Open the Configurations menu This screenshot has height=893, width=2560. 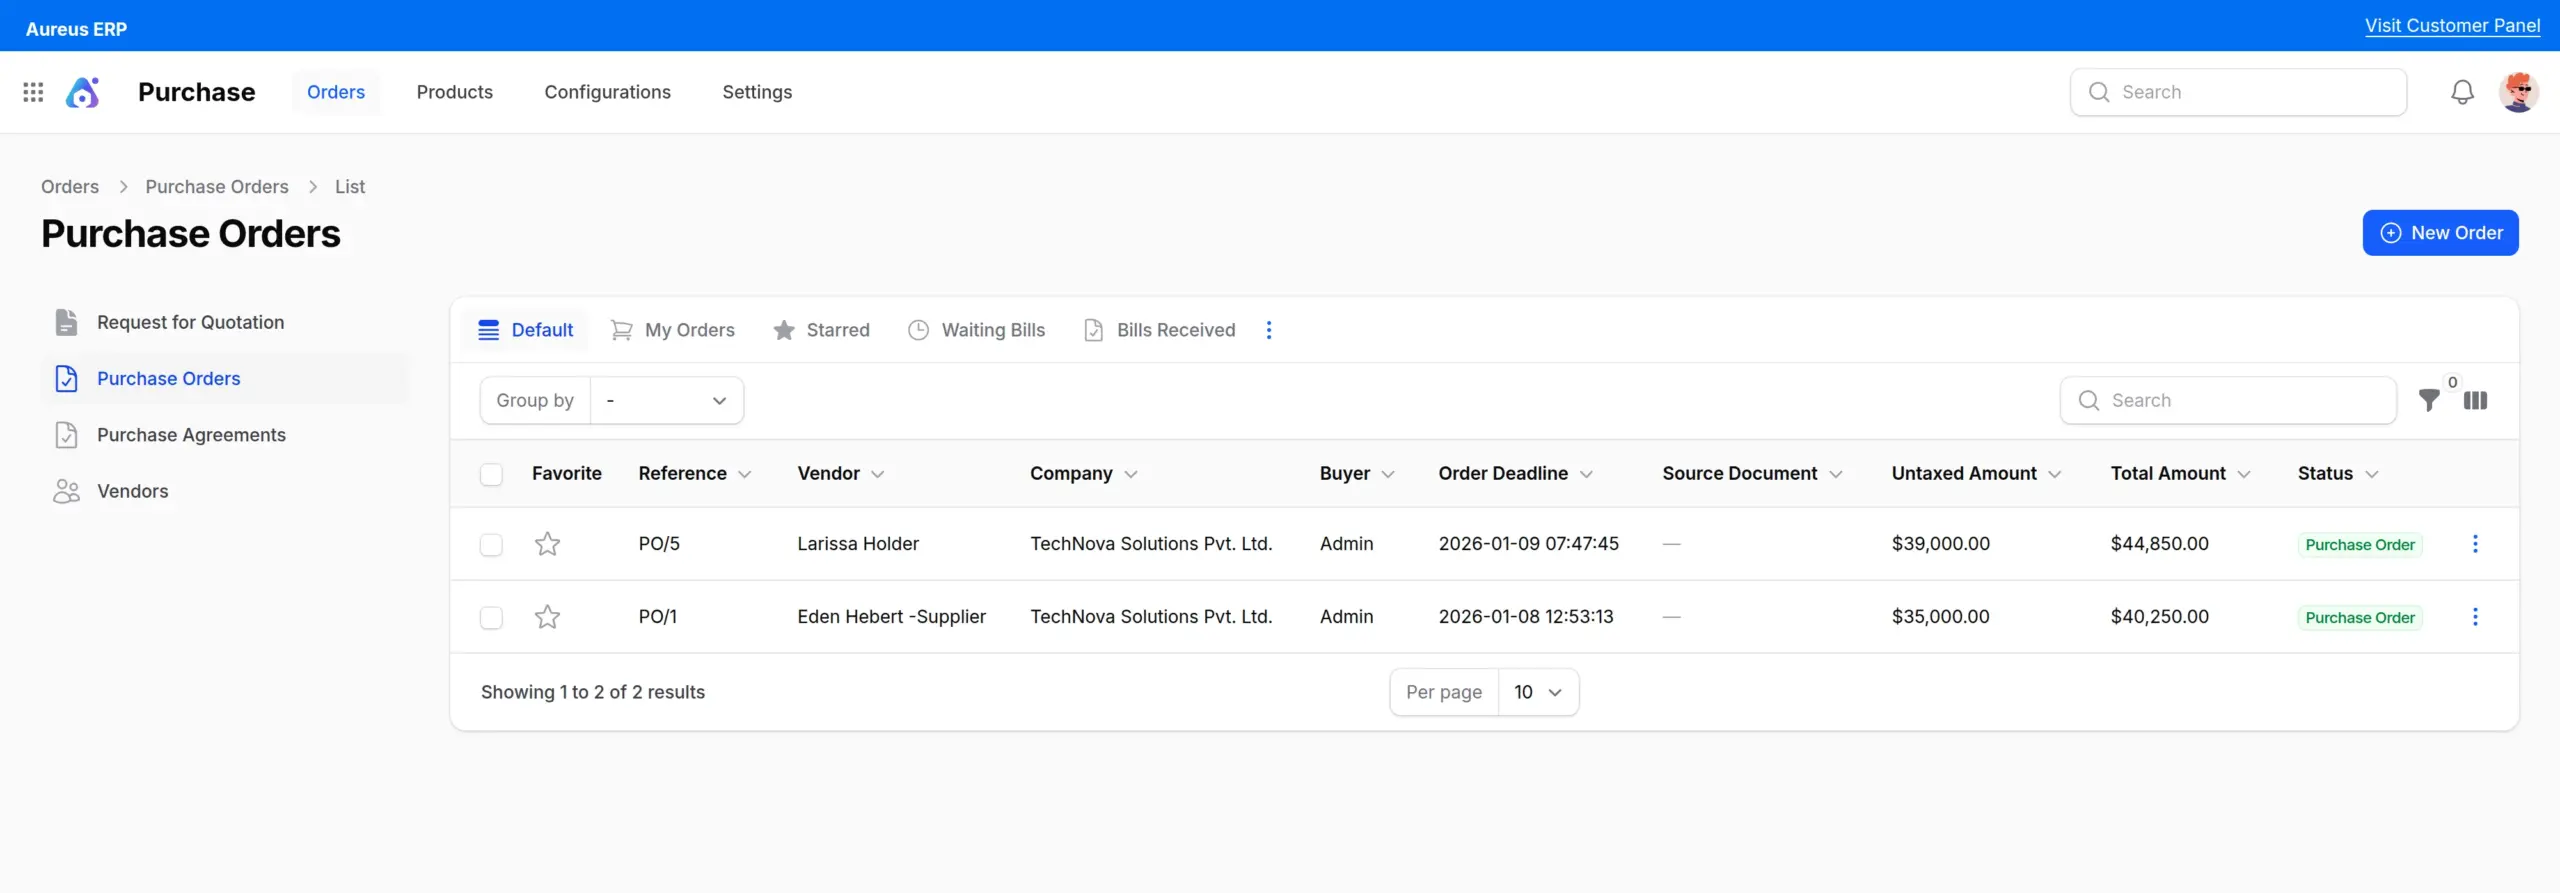(607, 92)
